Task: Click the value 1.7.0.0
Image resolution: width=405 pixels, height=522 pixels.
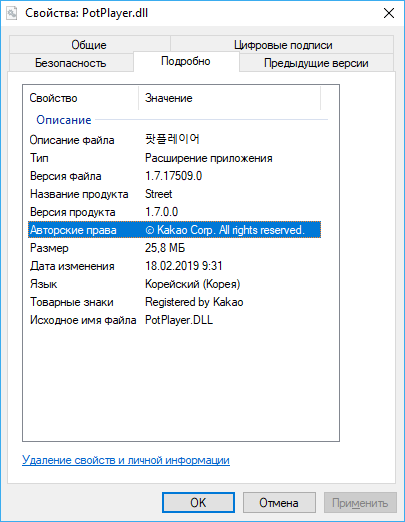Action: point(162,212)
